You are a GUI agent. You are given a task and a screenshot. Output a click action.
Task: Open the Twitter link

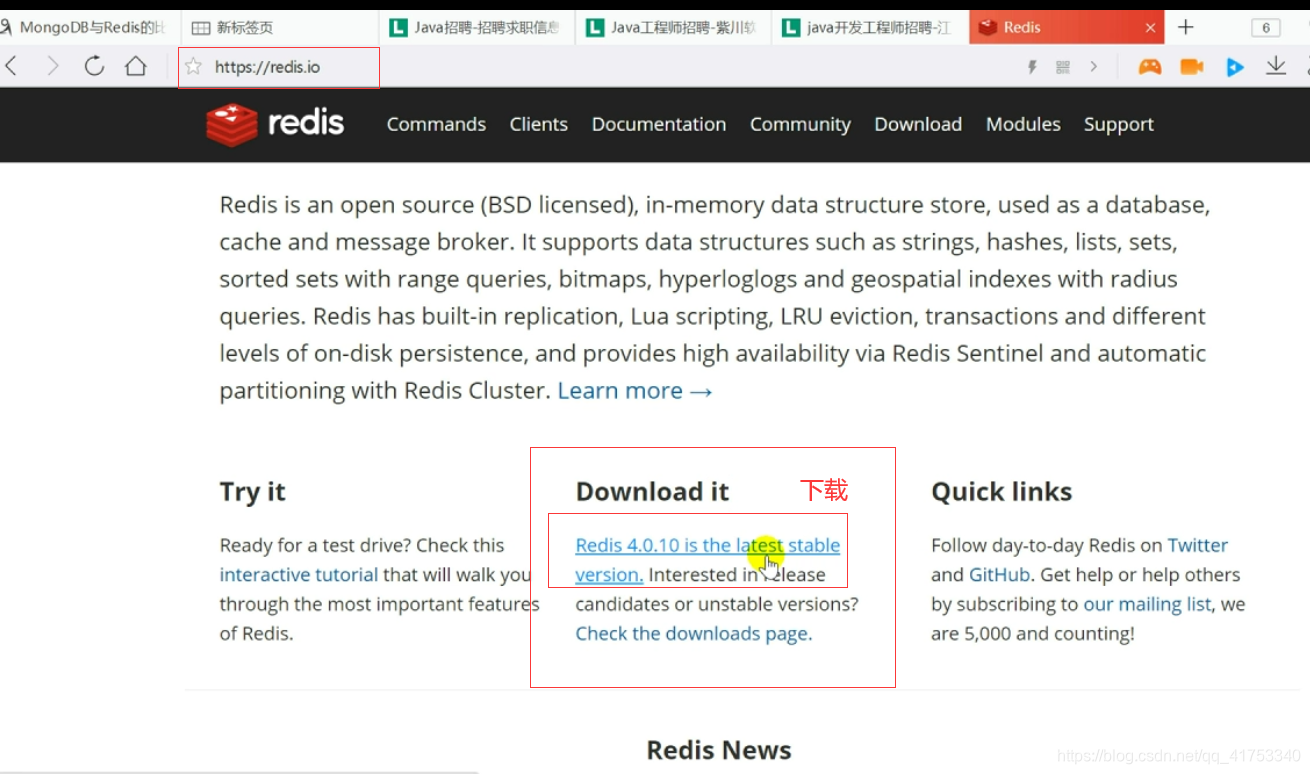[1198, 545]
